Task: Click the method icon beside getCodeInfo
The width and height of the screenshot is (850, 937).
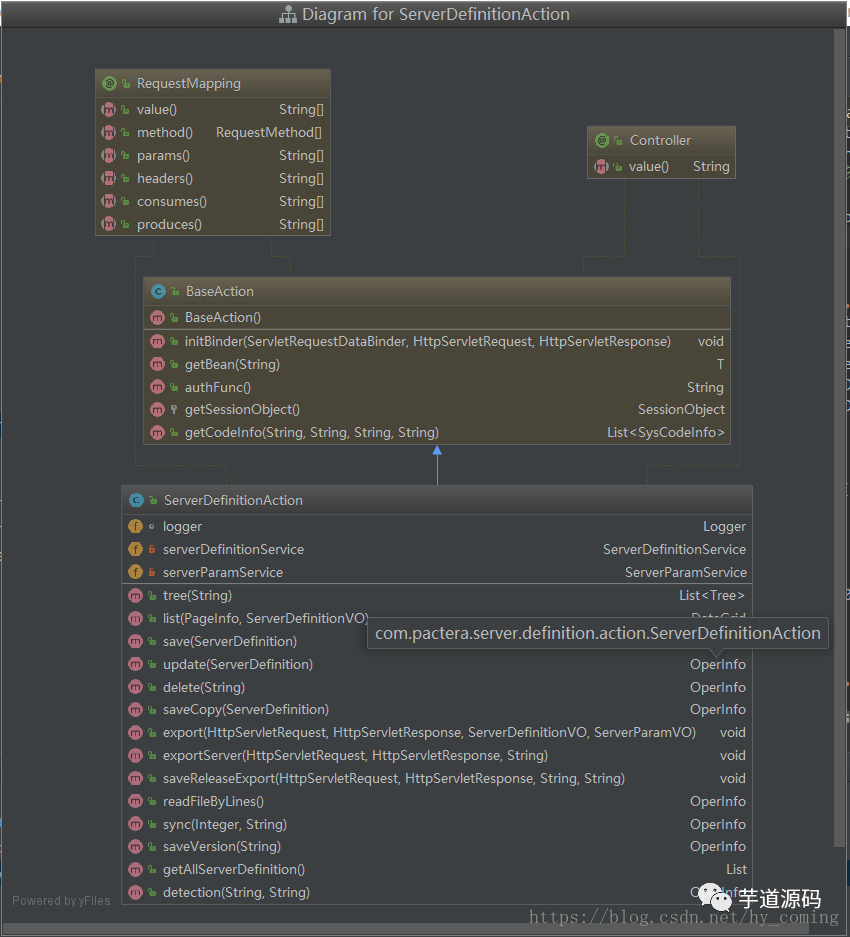Action: pos(157,433)
